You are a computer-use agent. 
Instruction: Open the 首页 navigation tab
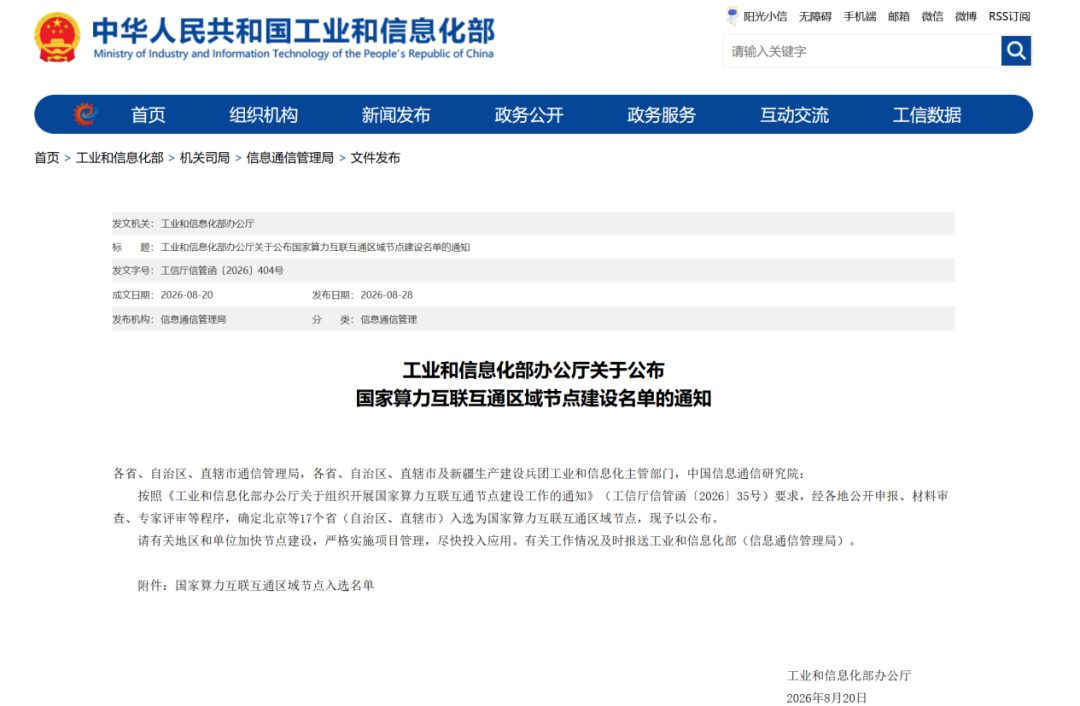click(148, 115)
